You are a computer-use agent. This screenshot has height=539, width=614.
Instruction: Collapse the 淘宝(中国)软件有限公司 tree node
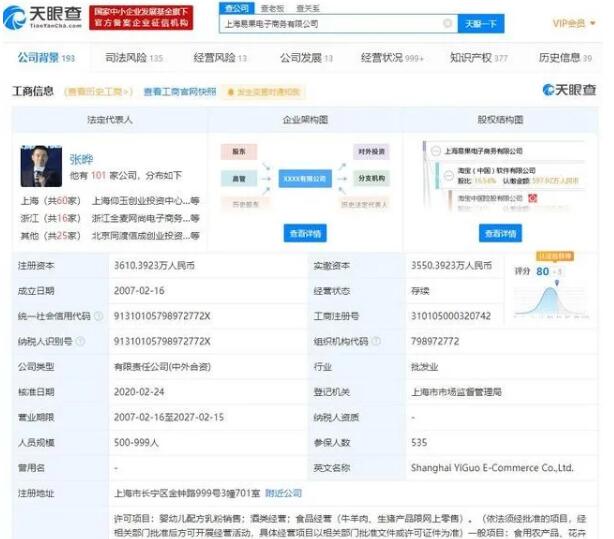tap(449, 175)
